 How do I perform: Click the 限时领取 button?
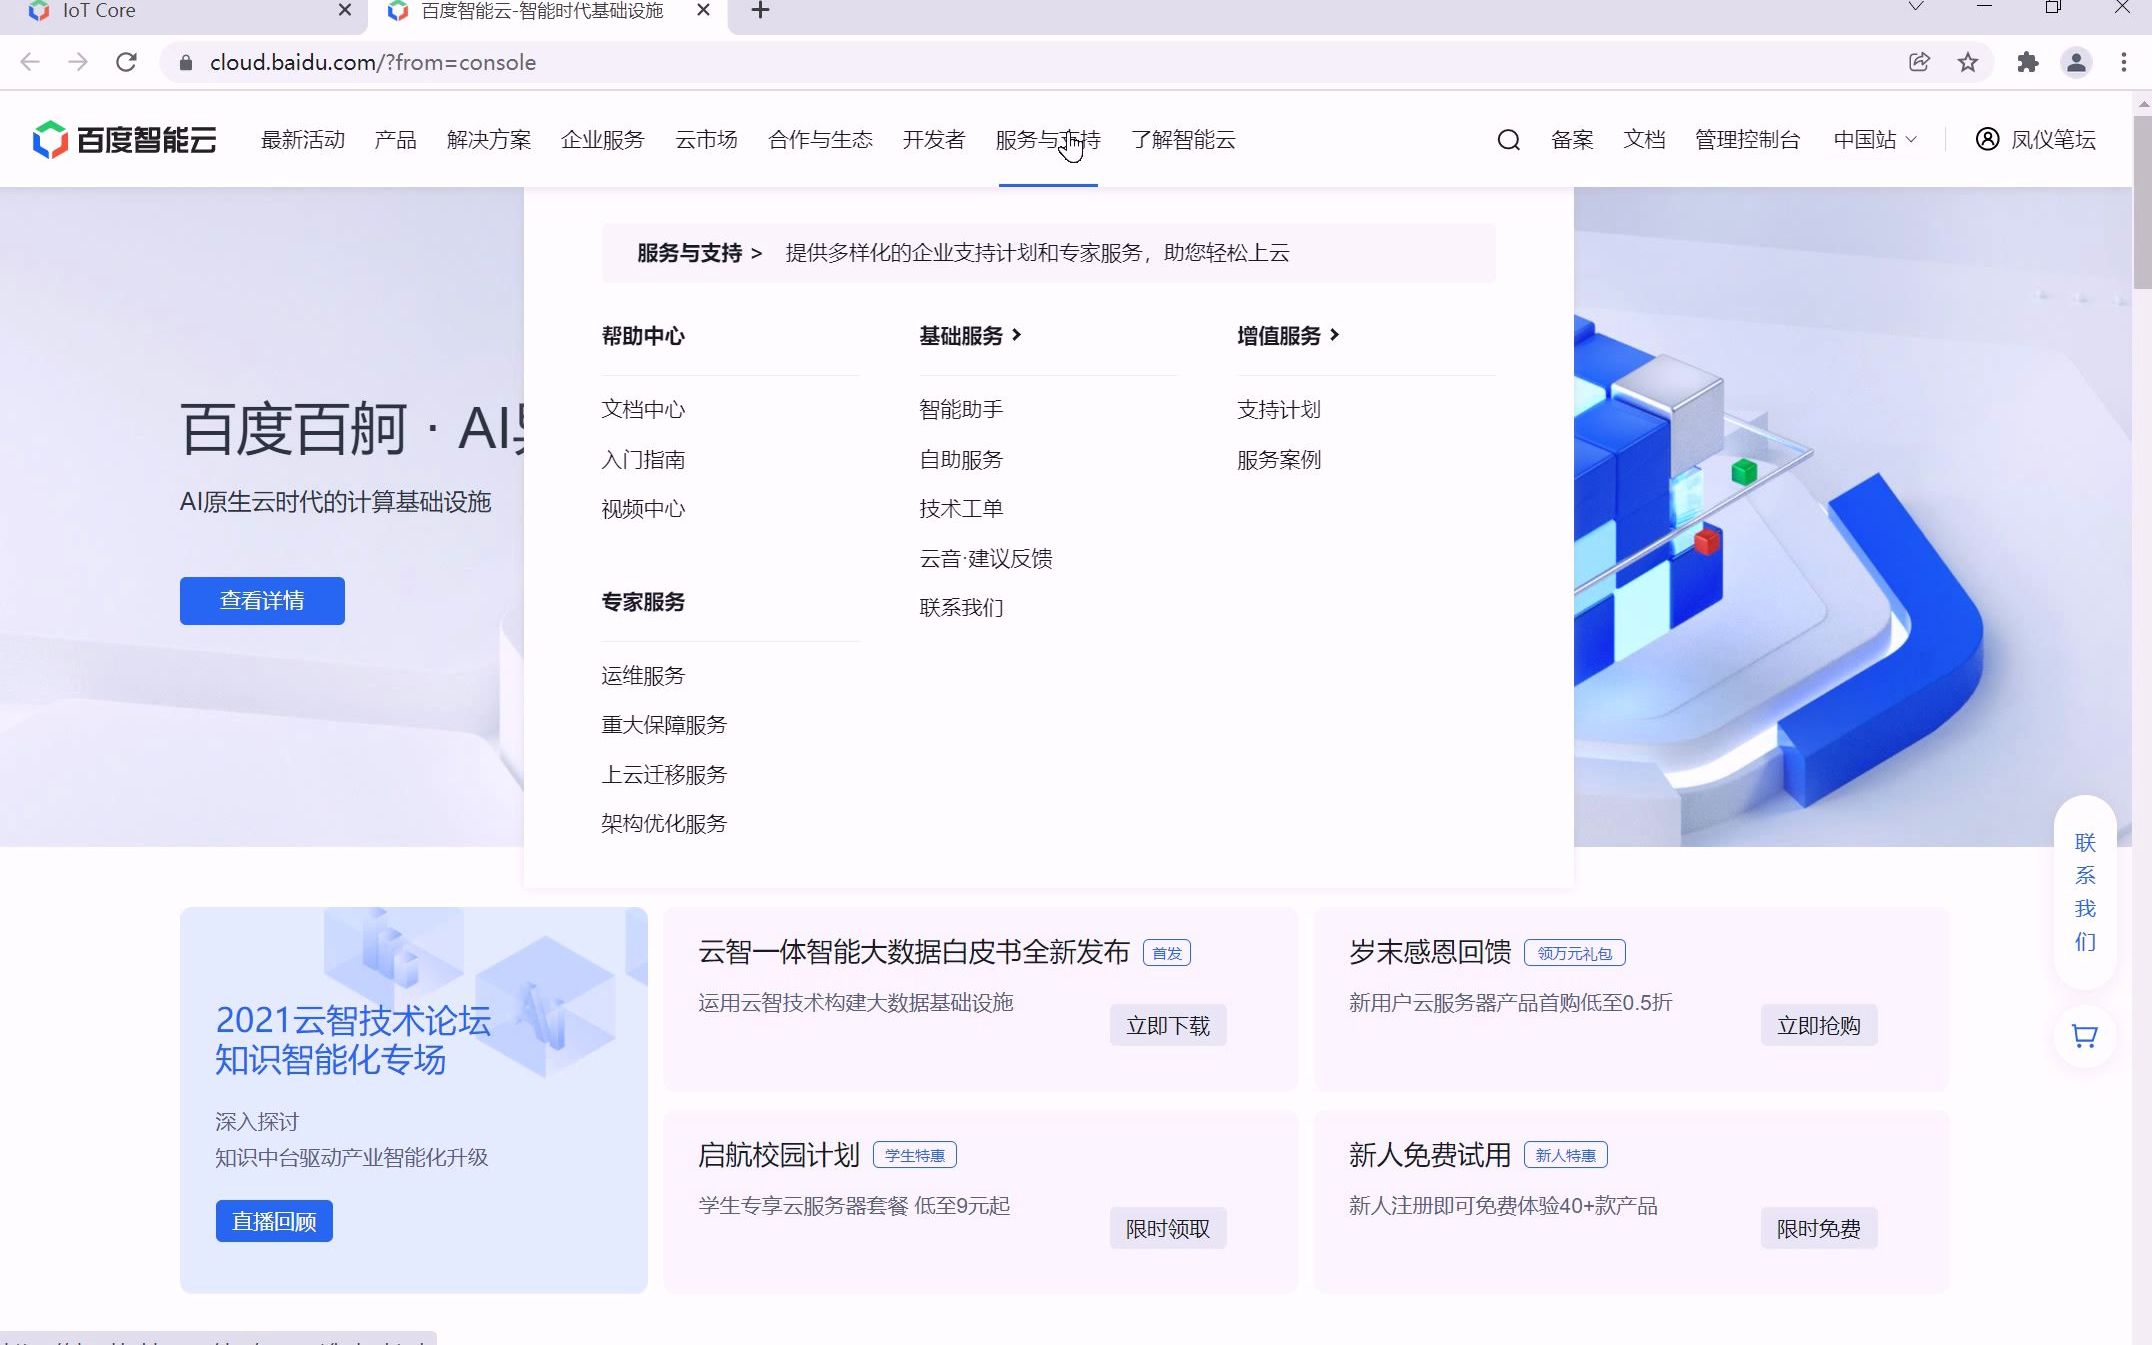pyautogui.click(x=1168, y=1228)
